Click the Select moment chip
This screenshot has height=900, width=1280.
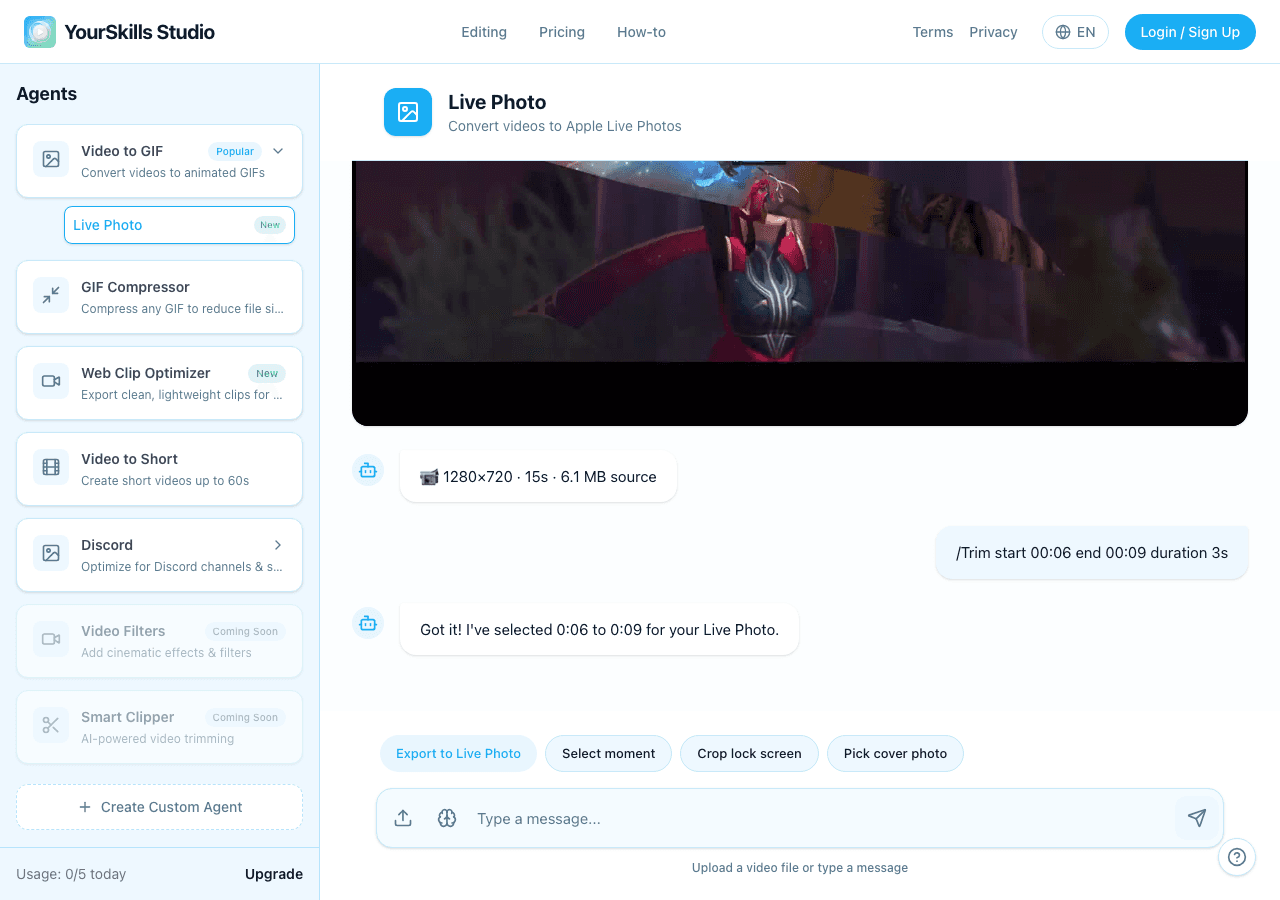coord(608,753)
